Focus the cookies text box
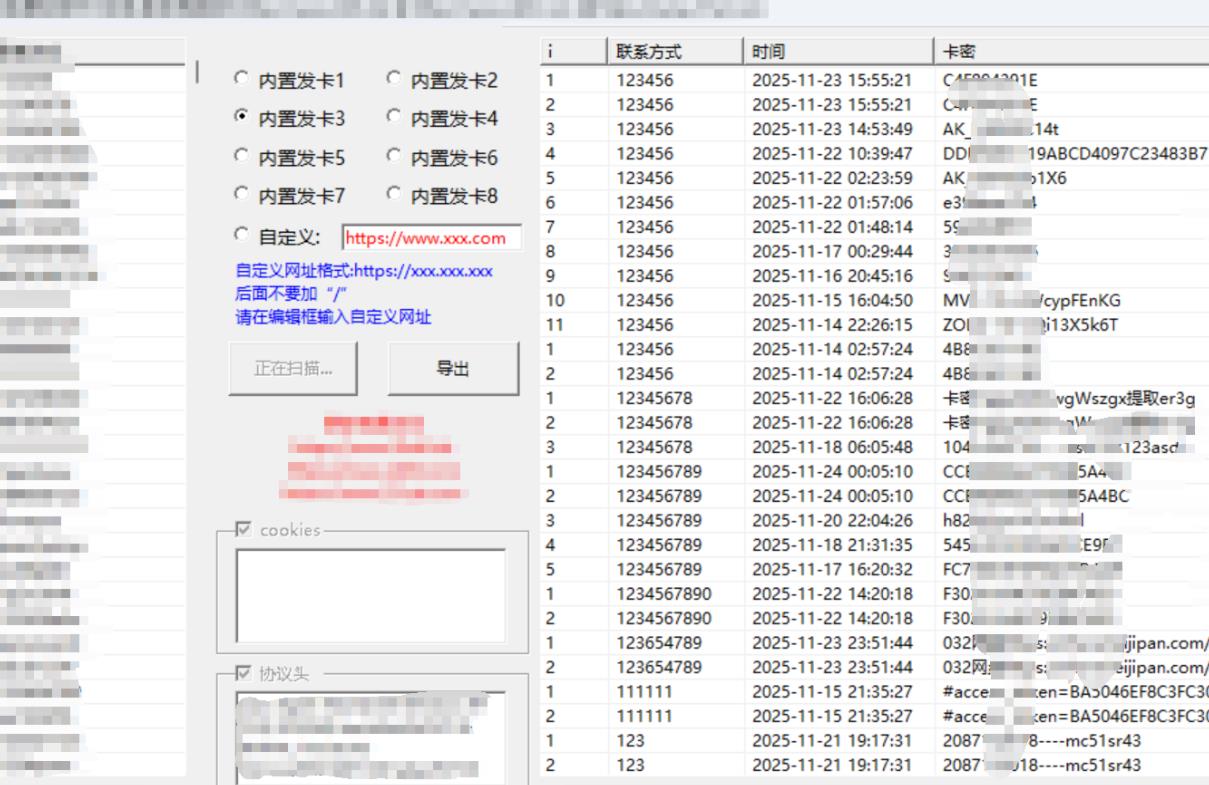1209x785 pixels. click(370, 595)
